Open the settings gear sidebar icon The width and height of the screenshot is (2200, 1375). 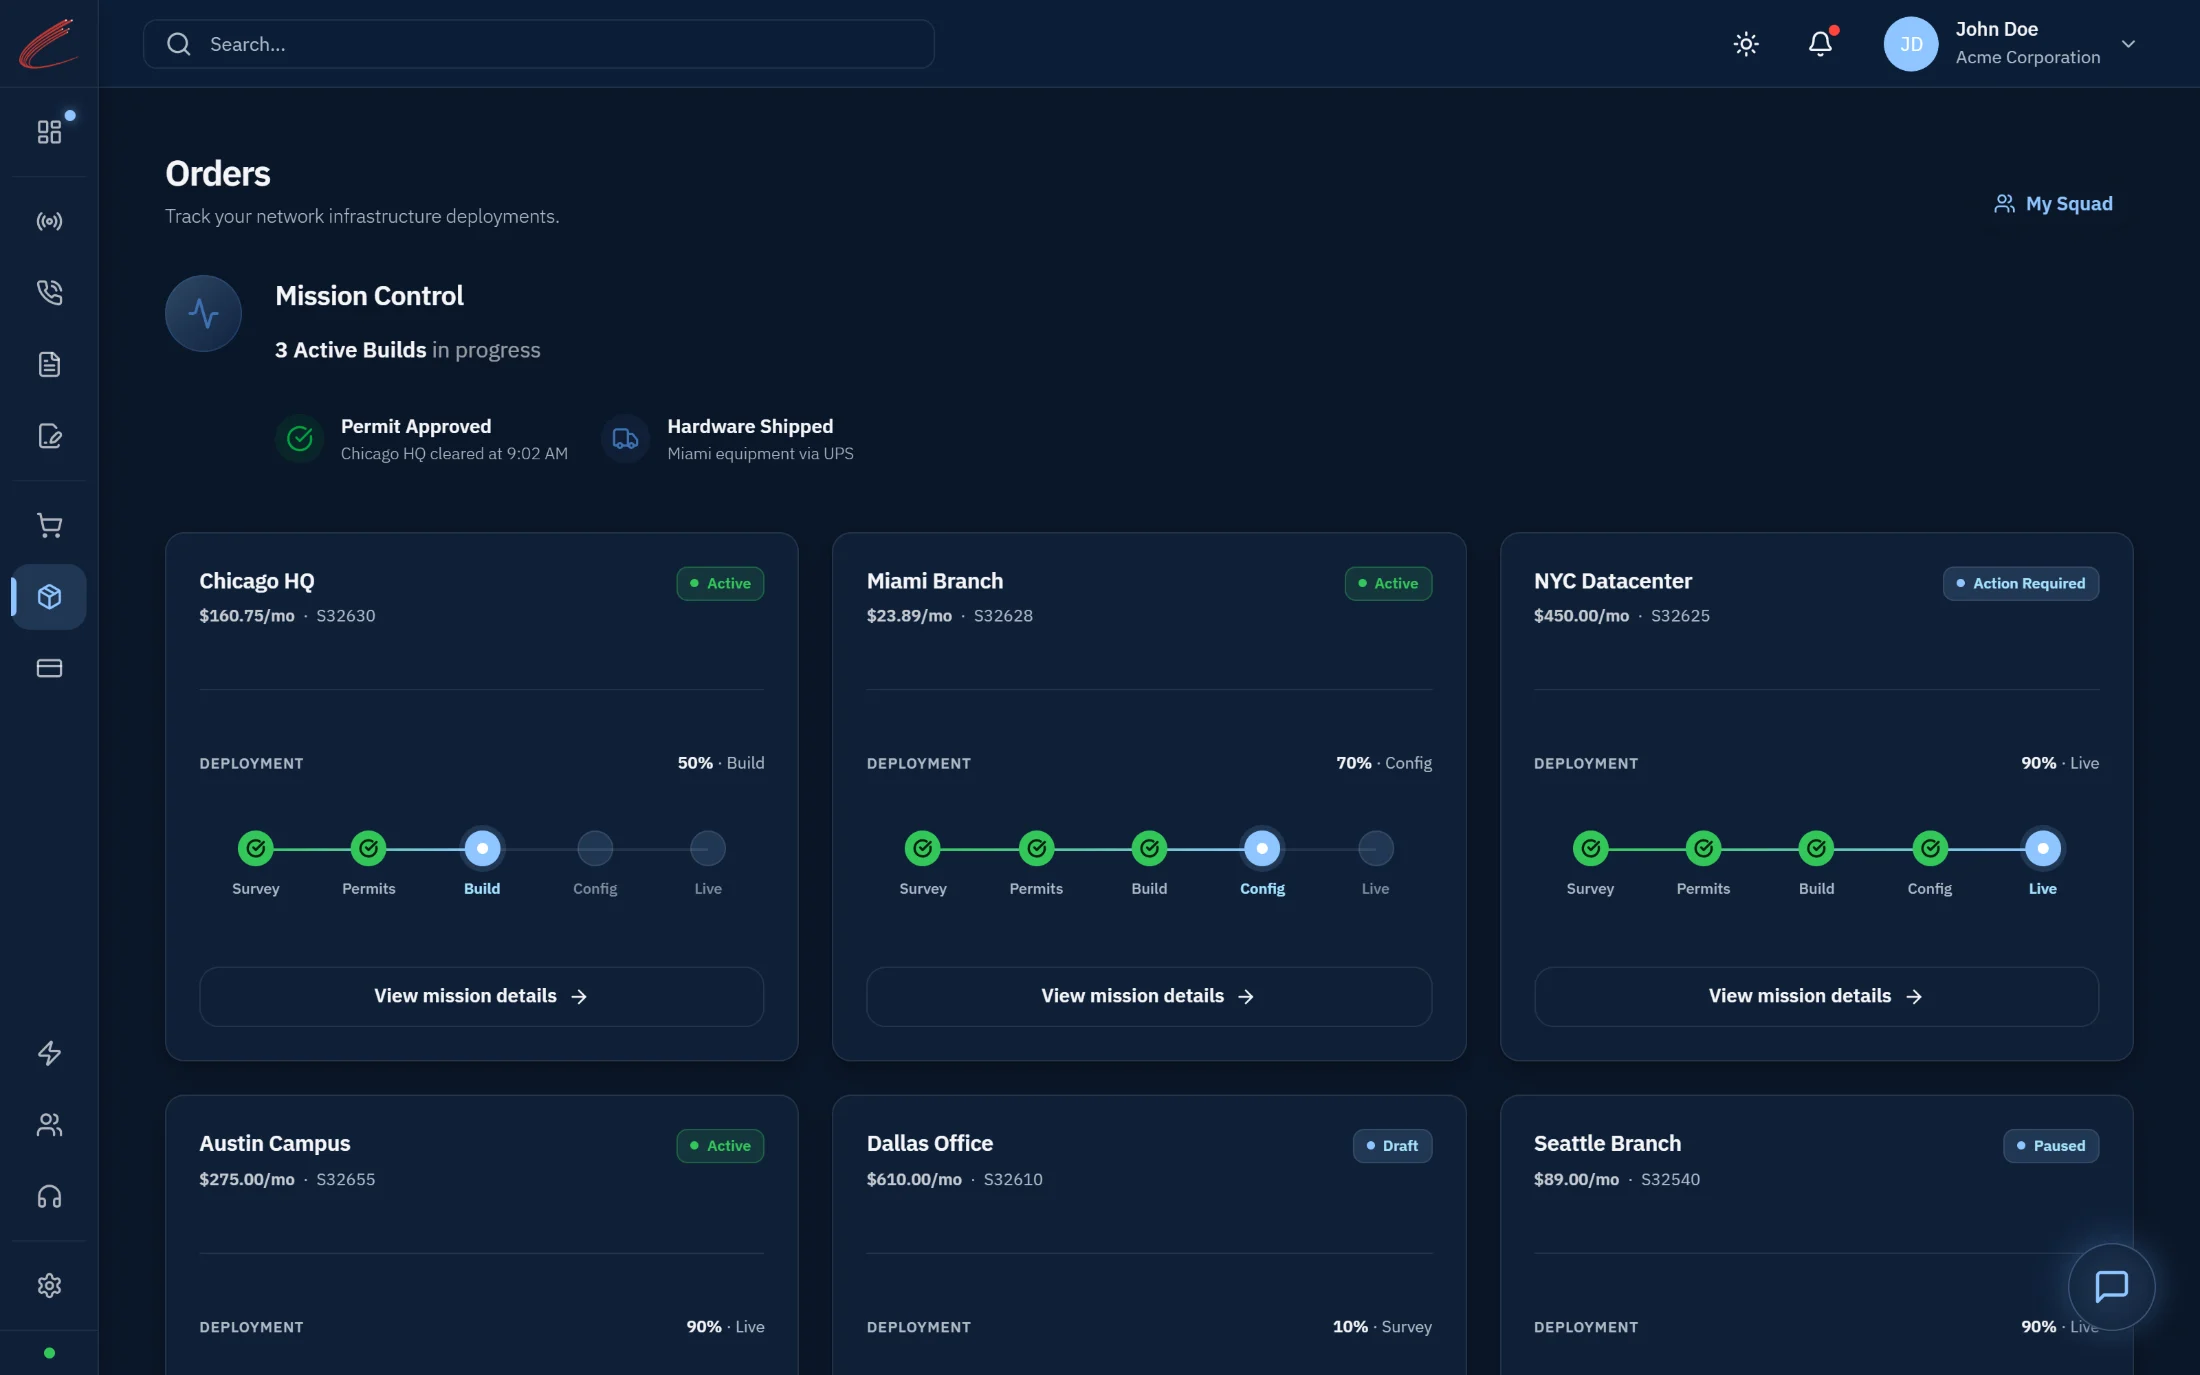pos(49,1285)
